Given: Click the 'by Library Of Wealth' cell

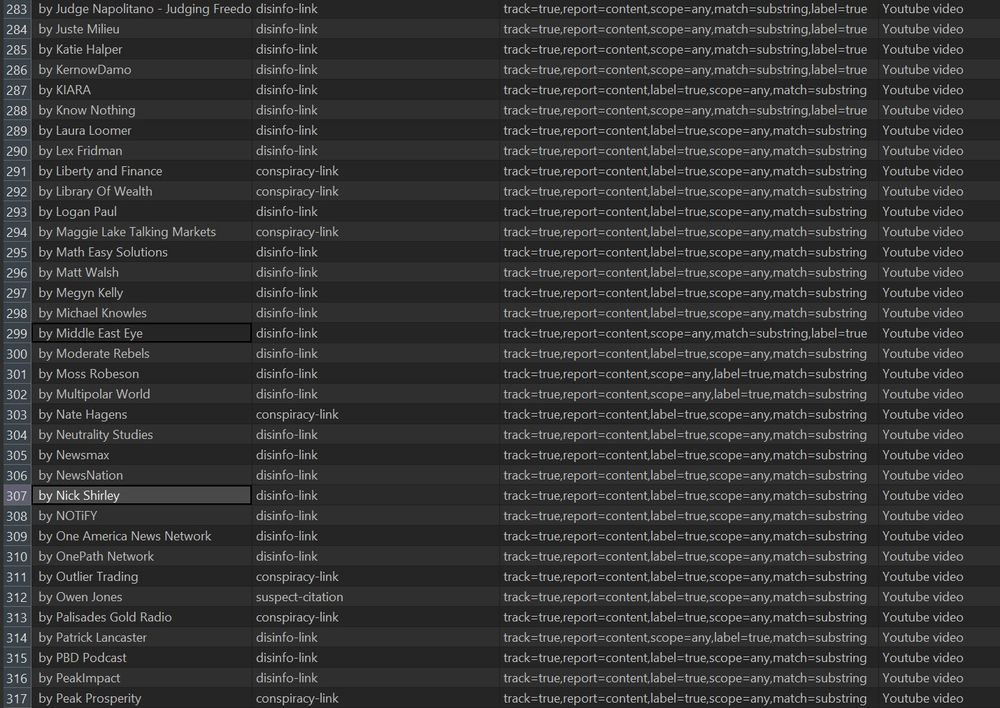Looking at the screenshot, I should [x=142, y=191].
